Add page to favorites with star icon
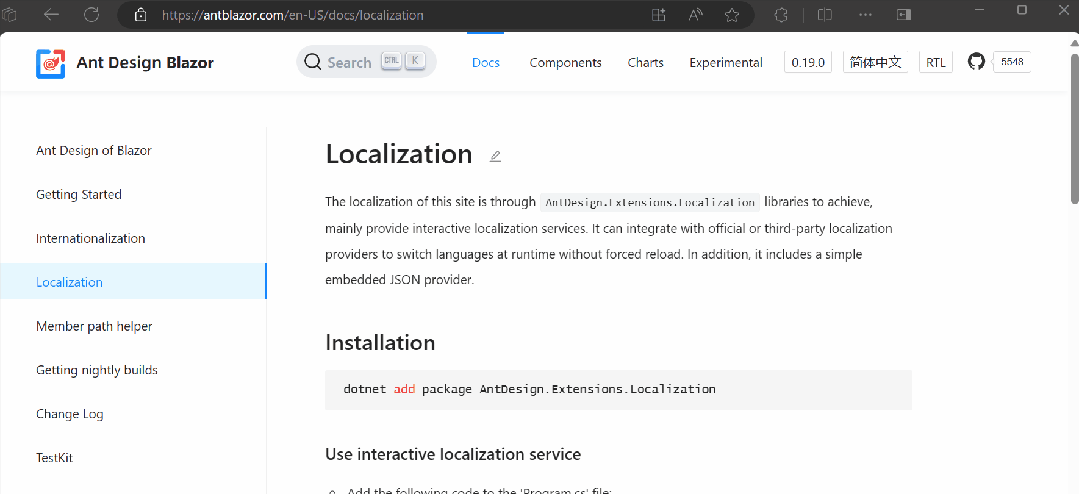1079x494 pixels. (732, 14)
